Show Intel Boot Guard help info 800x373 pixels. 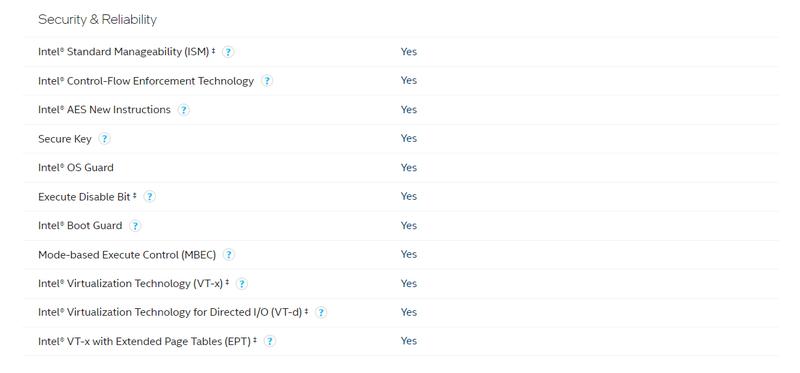click(135, 226)
